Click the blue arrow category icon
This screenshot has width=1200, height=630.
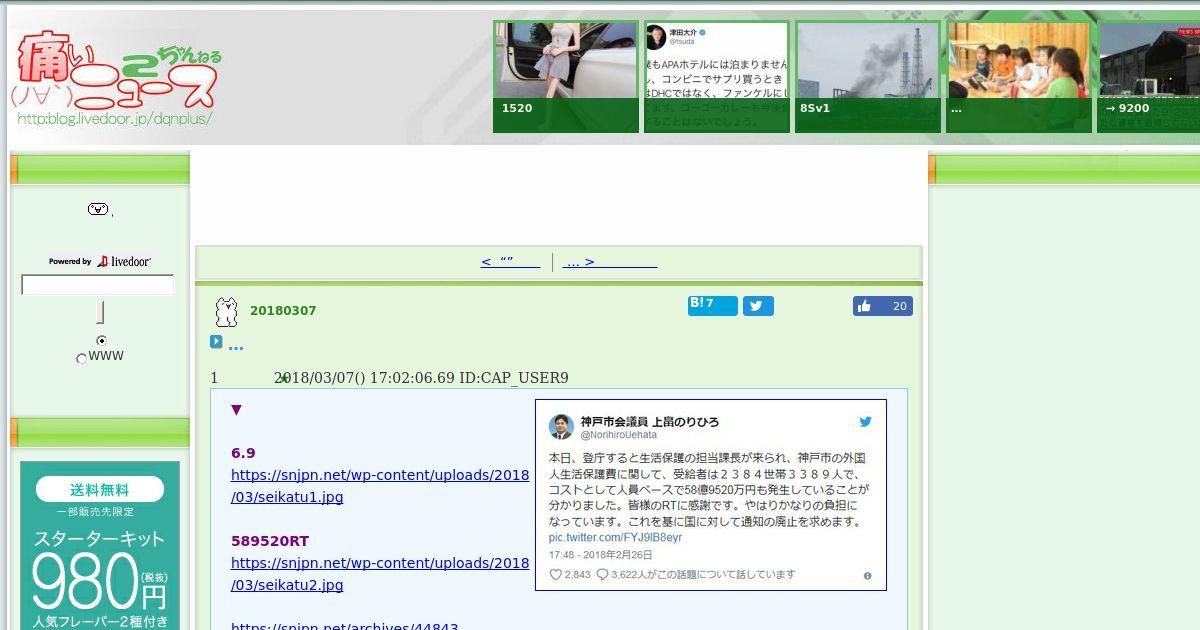point(216,341)
